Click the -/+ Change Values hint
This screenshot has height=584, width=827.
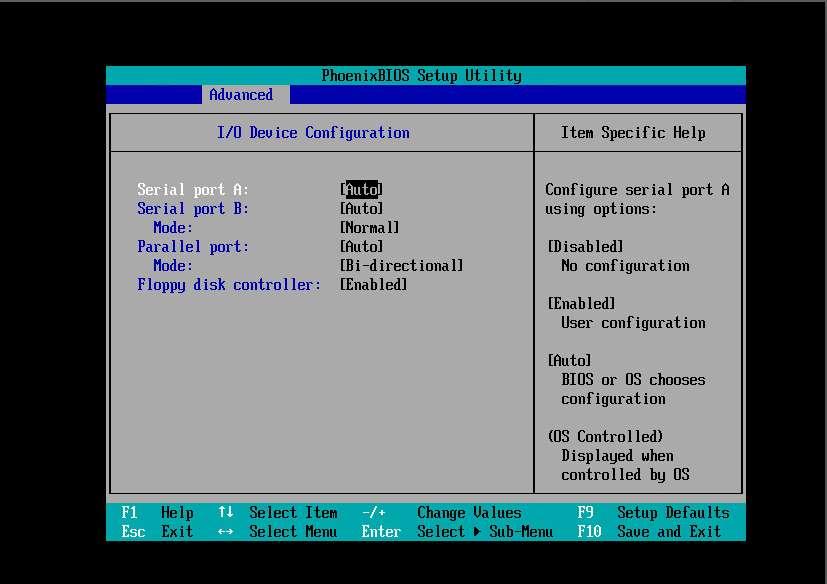[441, 512]
